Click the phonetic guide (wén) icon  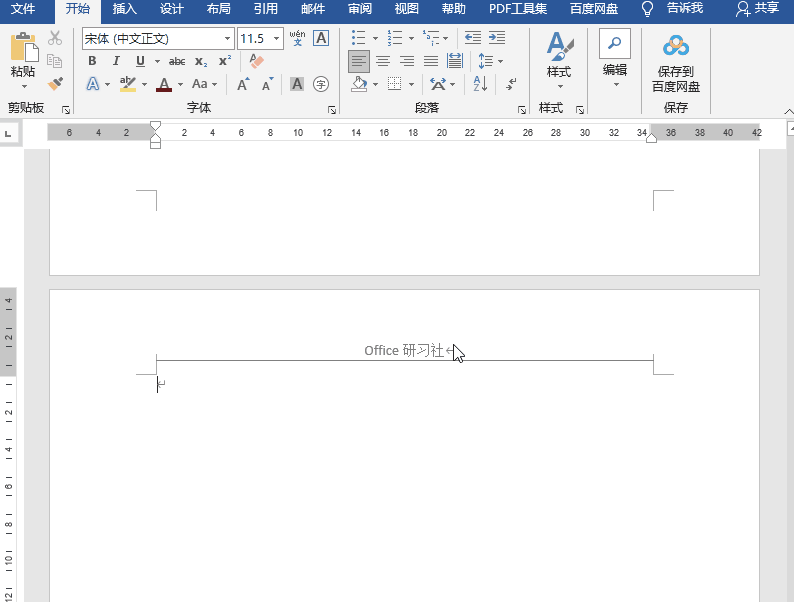pos(297,38)
